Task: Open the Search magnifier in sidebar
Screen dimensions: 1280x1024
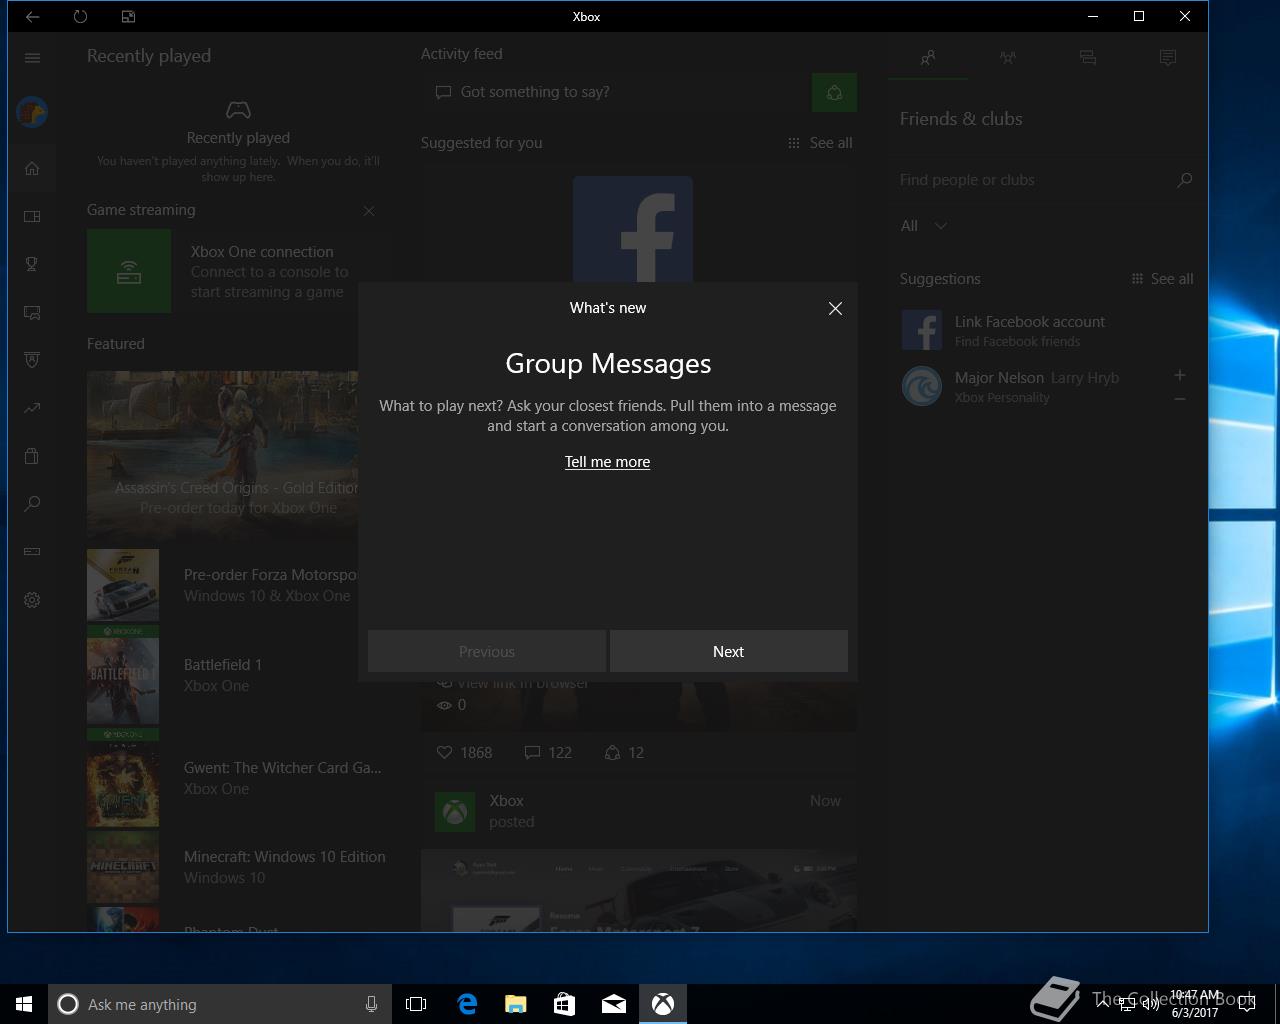Action: pyautogui.click(x=32, y=504)
